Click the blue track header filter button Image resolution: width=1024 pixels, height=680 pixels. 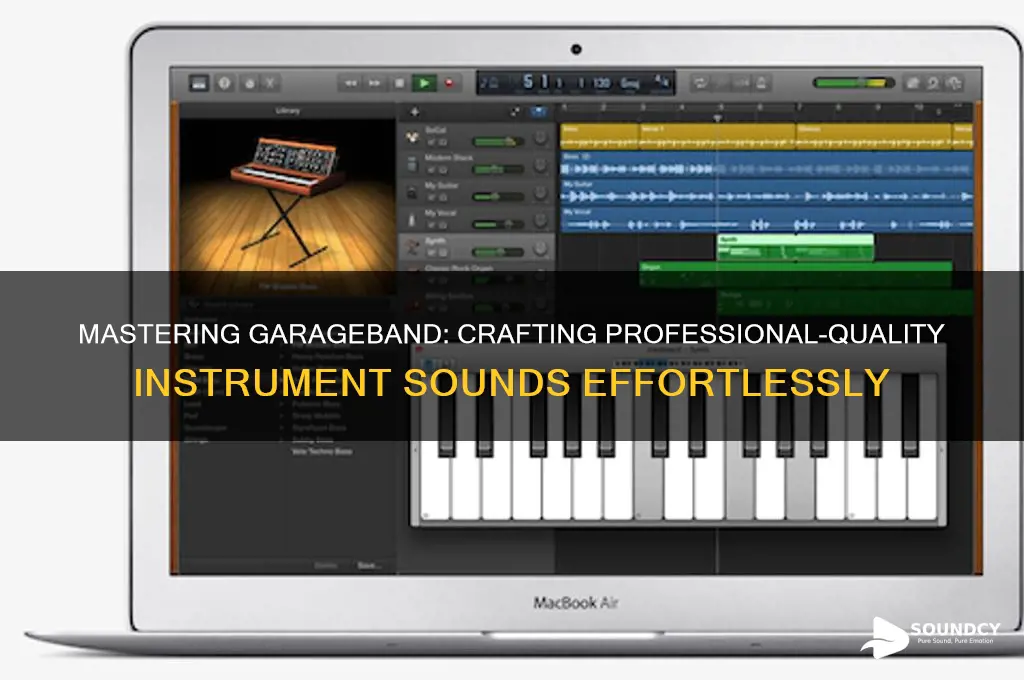coord(538,112)
